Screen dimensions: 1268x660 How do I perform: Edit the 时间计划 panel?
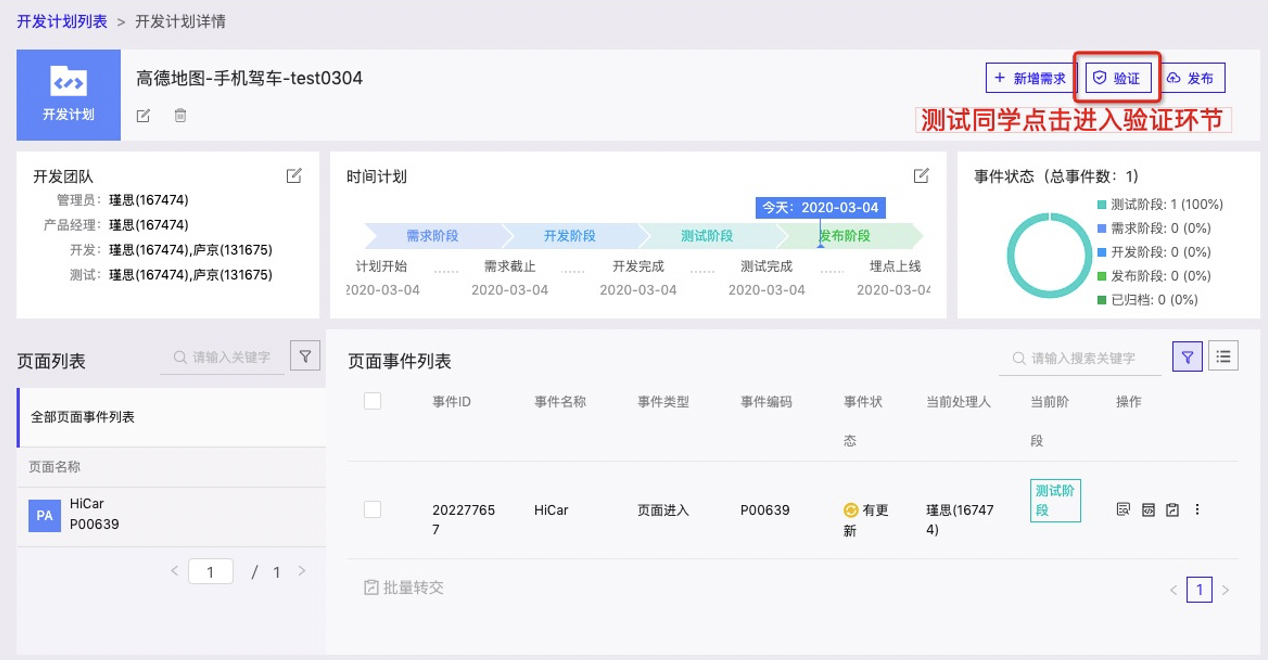921,176
